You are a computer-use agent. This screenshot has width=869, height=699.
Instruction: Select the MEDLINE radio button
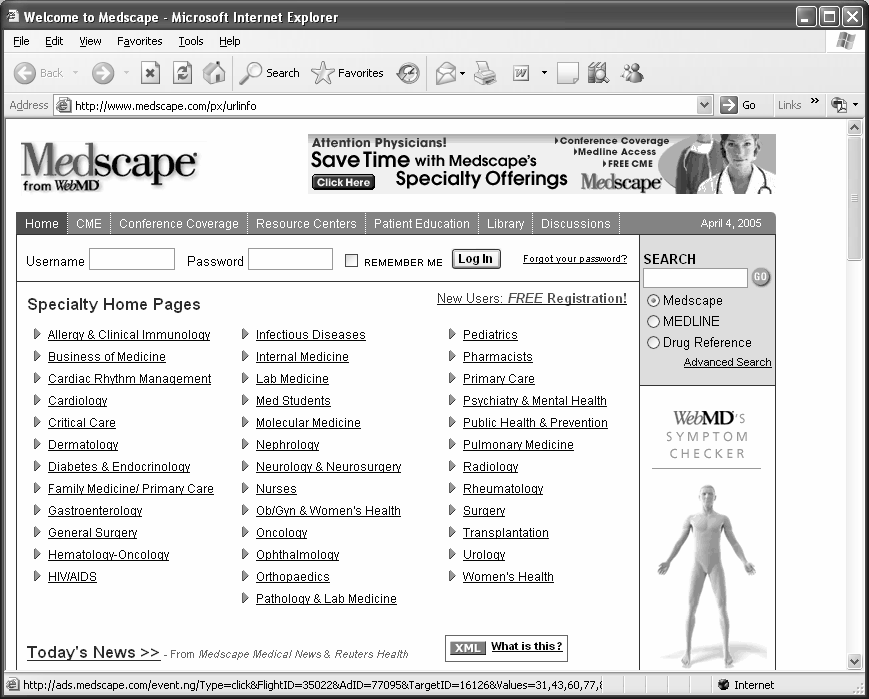pos(653,322)
